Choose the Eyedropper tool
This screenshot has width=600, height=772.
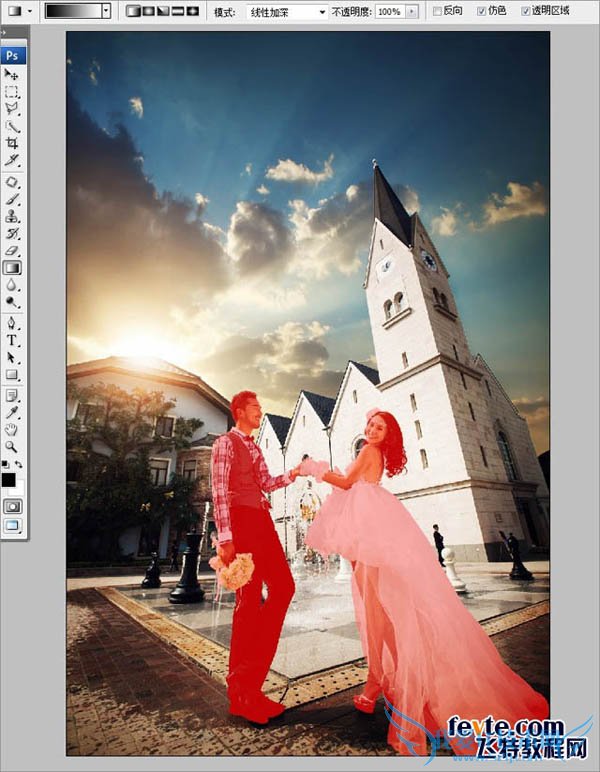click(x=12, y=412)
